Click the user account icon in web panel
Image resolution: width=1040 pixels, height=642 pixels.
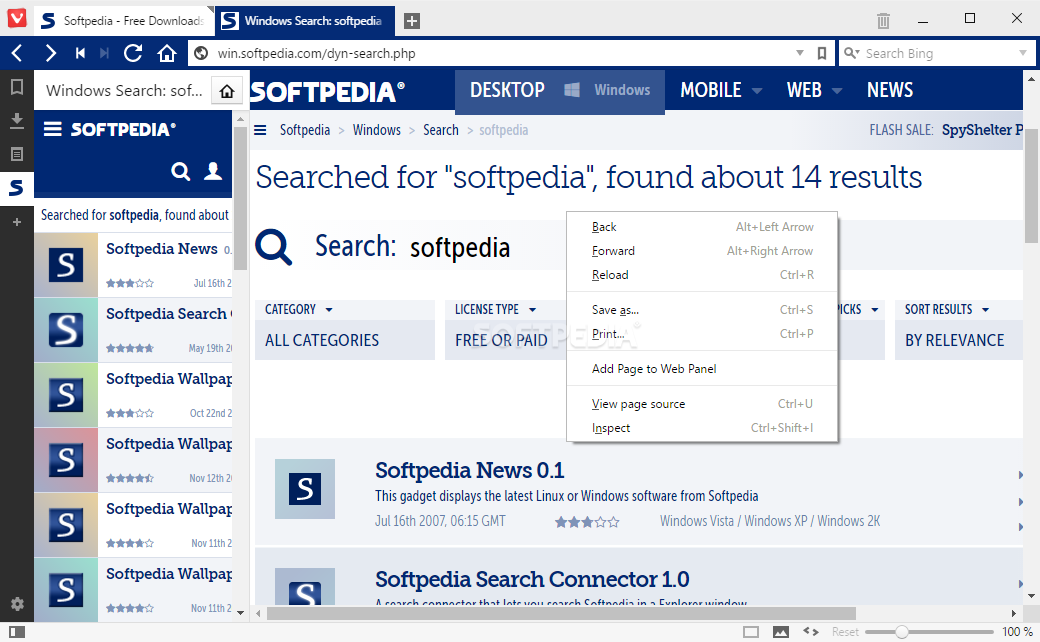[x=213, y=171]
